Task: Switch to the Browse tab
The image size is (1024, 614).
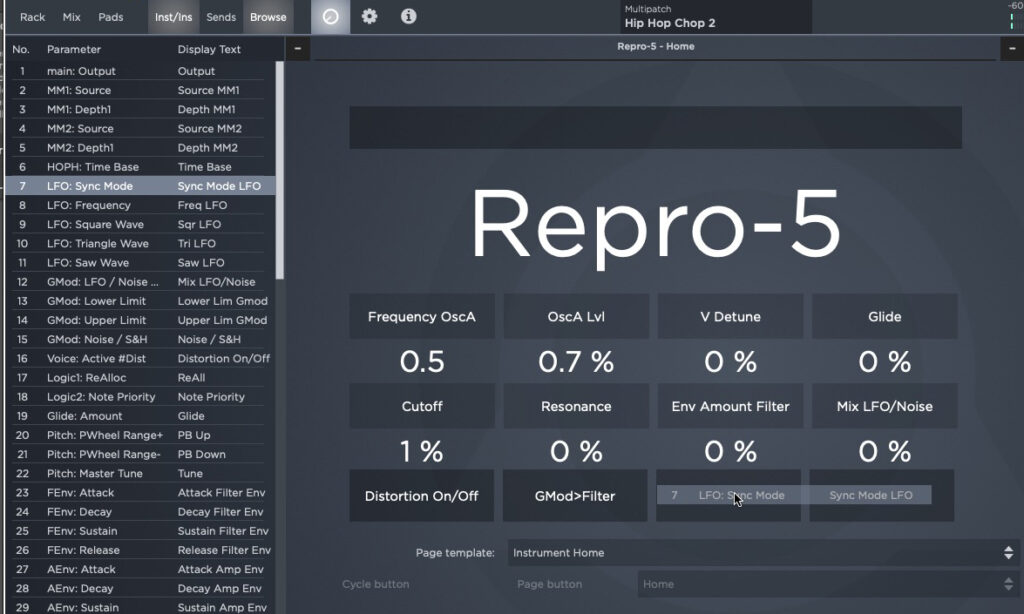Action: 268,17
